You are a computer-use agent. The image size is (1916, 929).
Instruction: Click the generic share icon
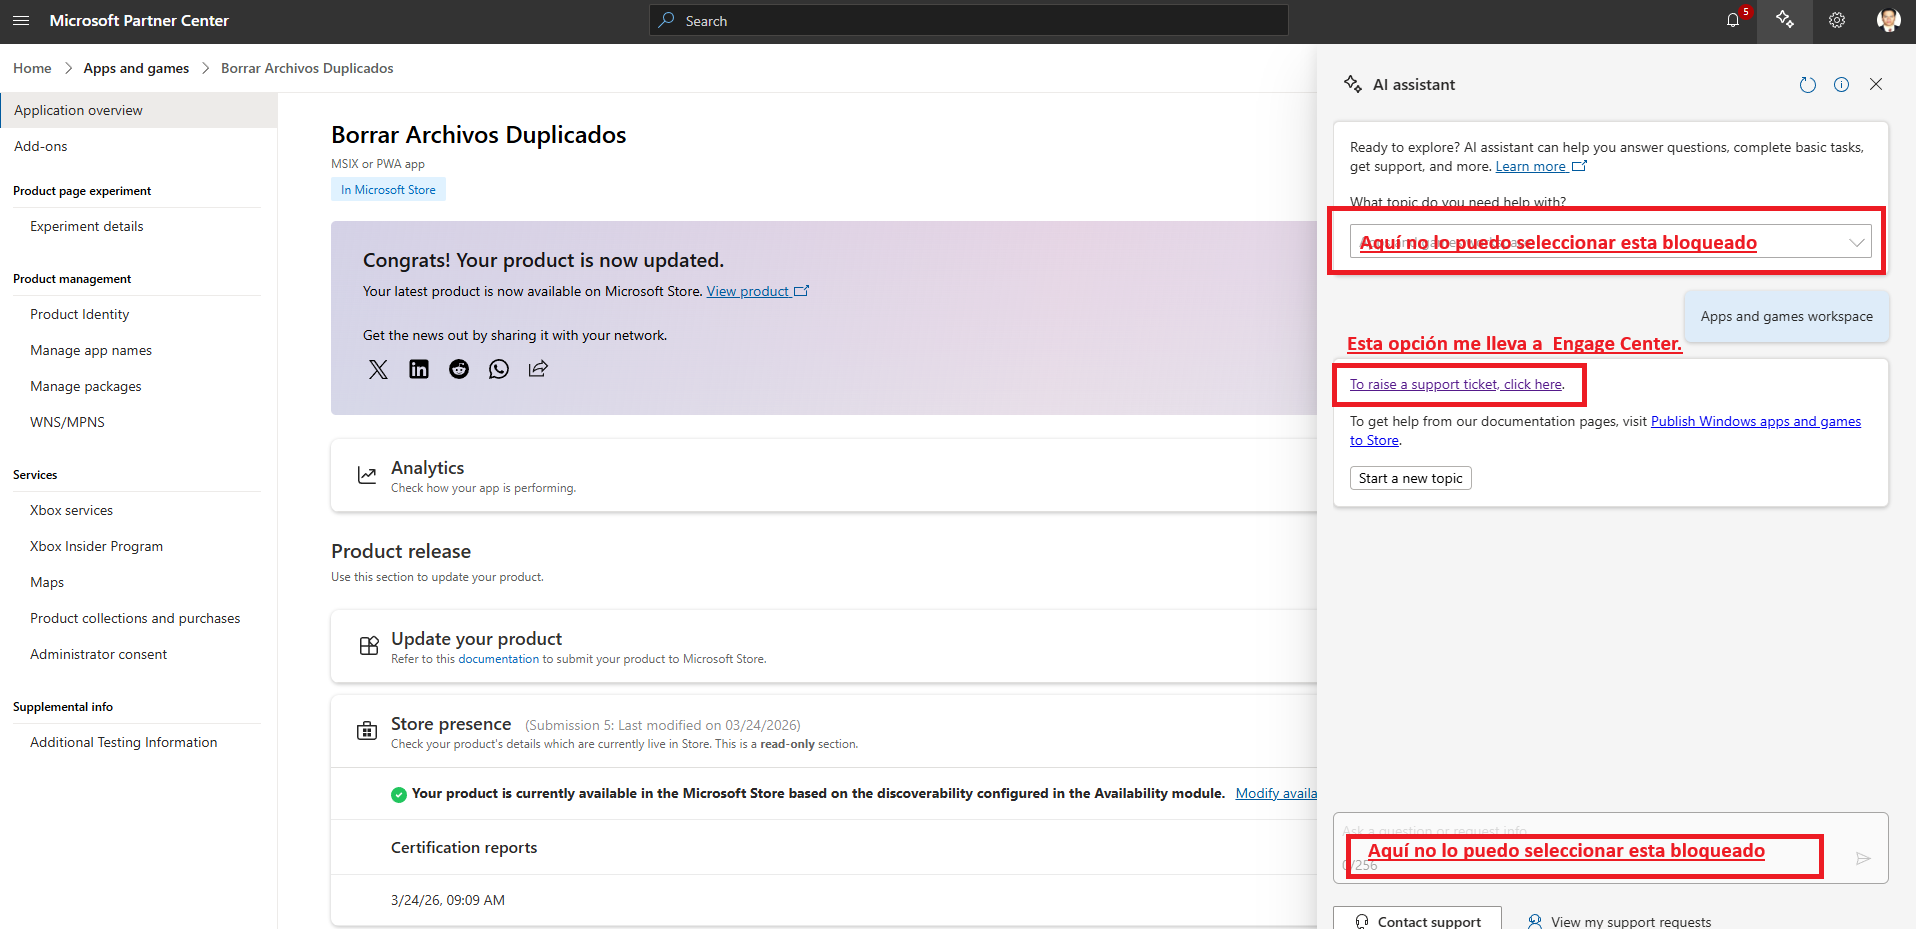click(x=538, y=369)
